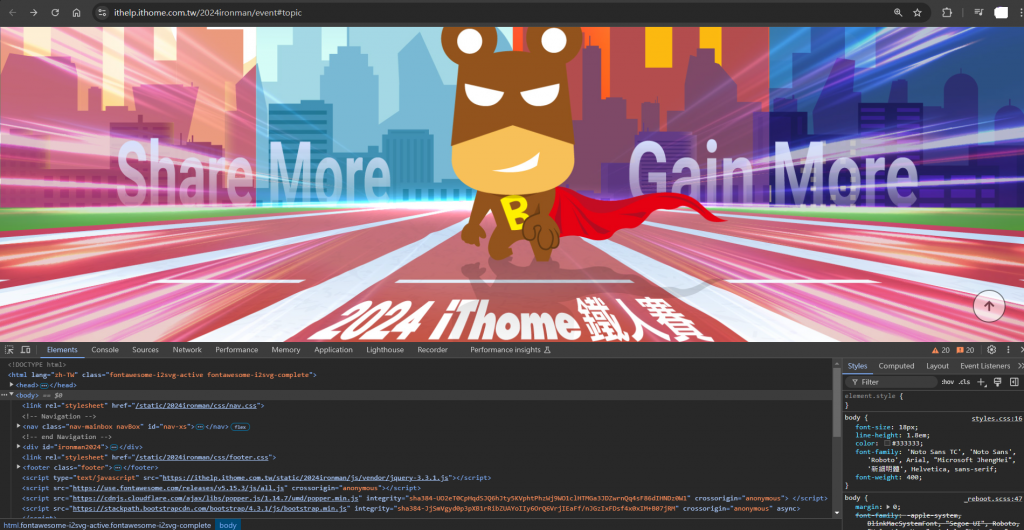
Task: Open the media control music icon
Action: tap(978, 12)
